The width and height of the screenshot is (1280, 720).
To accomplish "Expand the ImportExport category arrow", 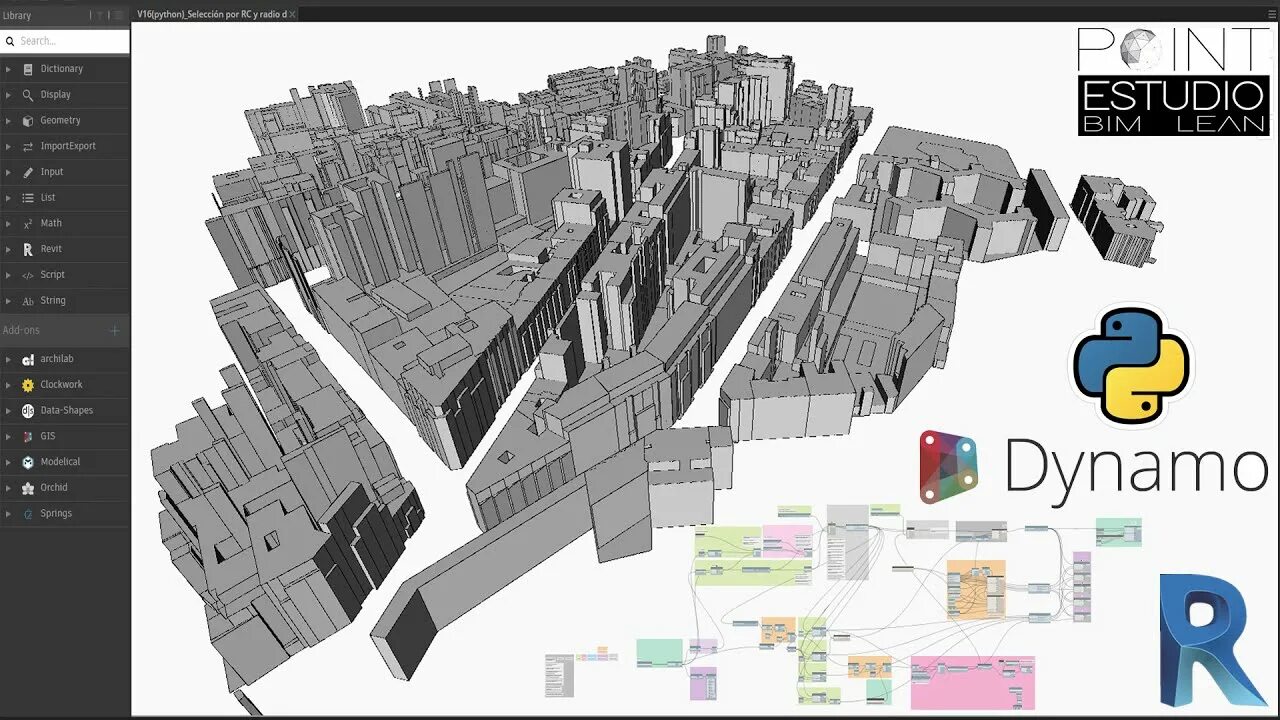I will click(8, 146).
